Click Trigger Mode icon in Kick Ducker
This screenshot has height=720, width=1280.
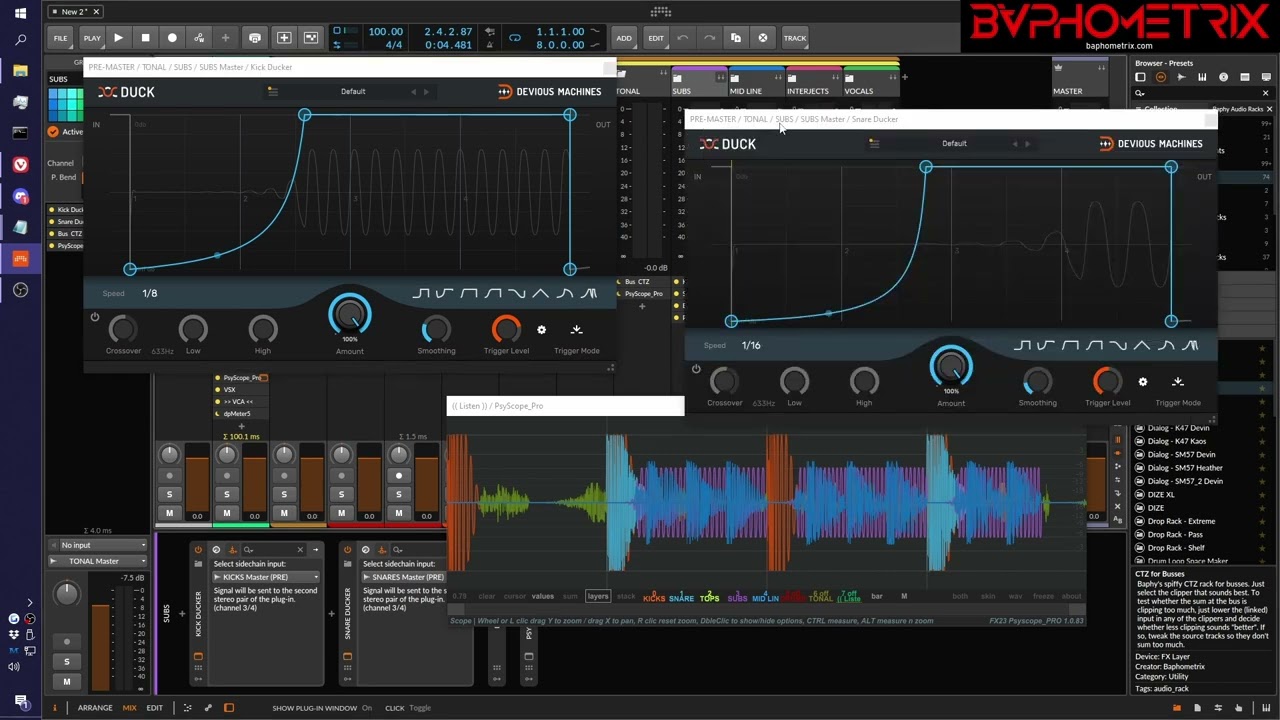tap(576, 330)
